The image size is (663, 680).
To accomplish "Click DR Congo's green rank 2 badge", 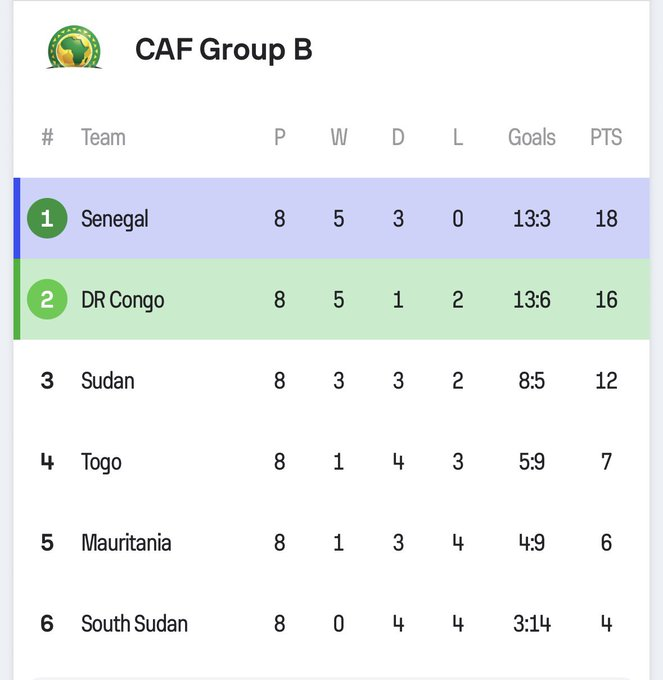I will [x=47, y=299].
